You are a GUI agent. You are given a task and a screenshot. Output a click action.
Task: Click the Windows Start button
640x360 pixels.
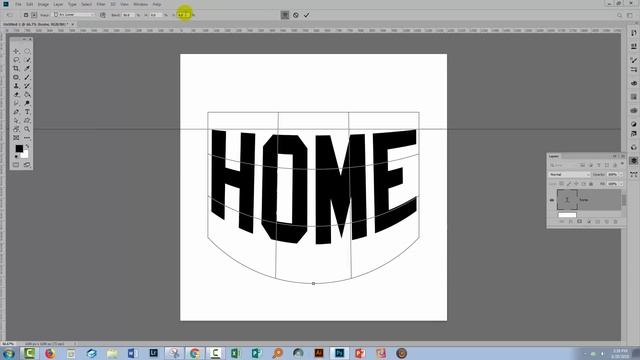pyautogui.click(x=8, y=353)
